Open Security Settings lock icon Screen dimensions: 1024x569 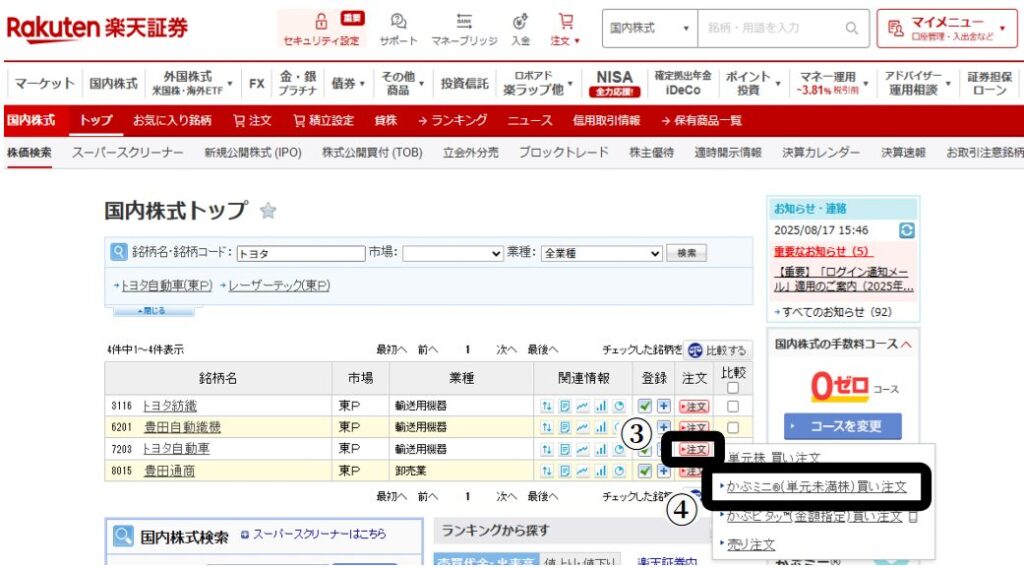pyautogui.click(x=321, y=22)
